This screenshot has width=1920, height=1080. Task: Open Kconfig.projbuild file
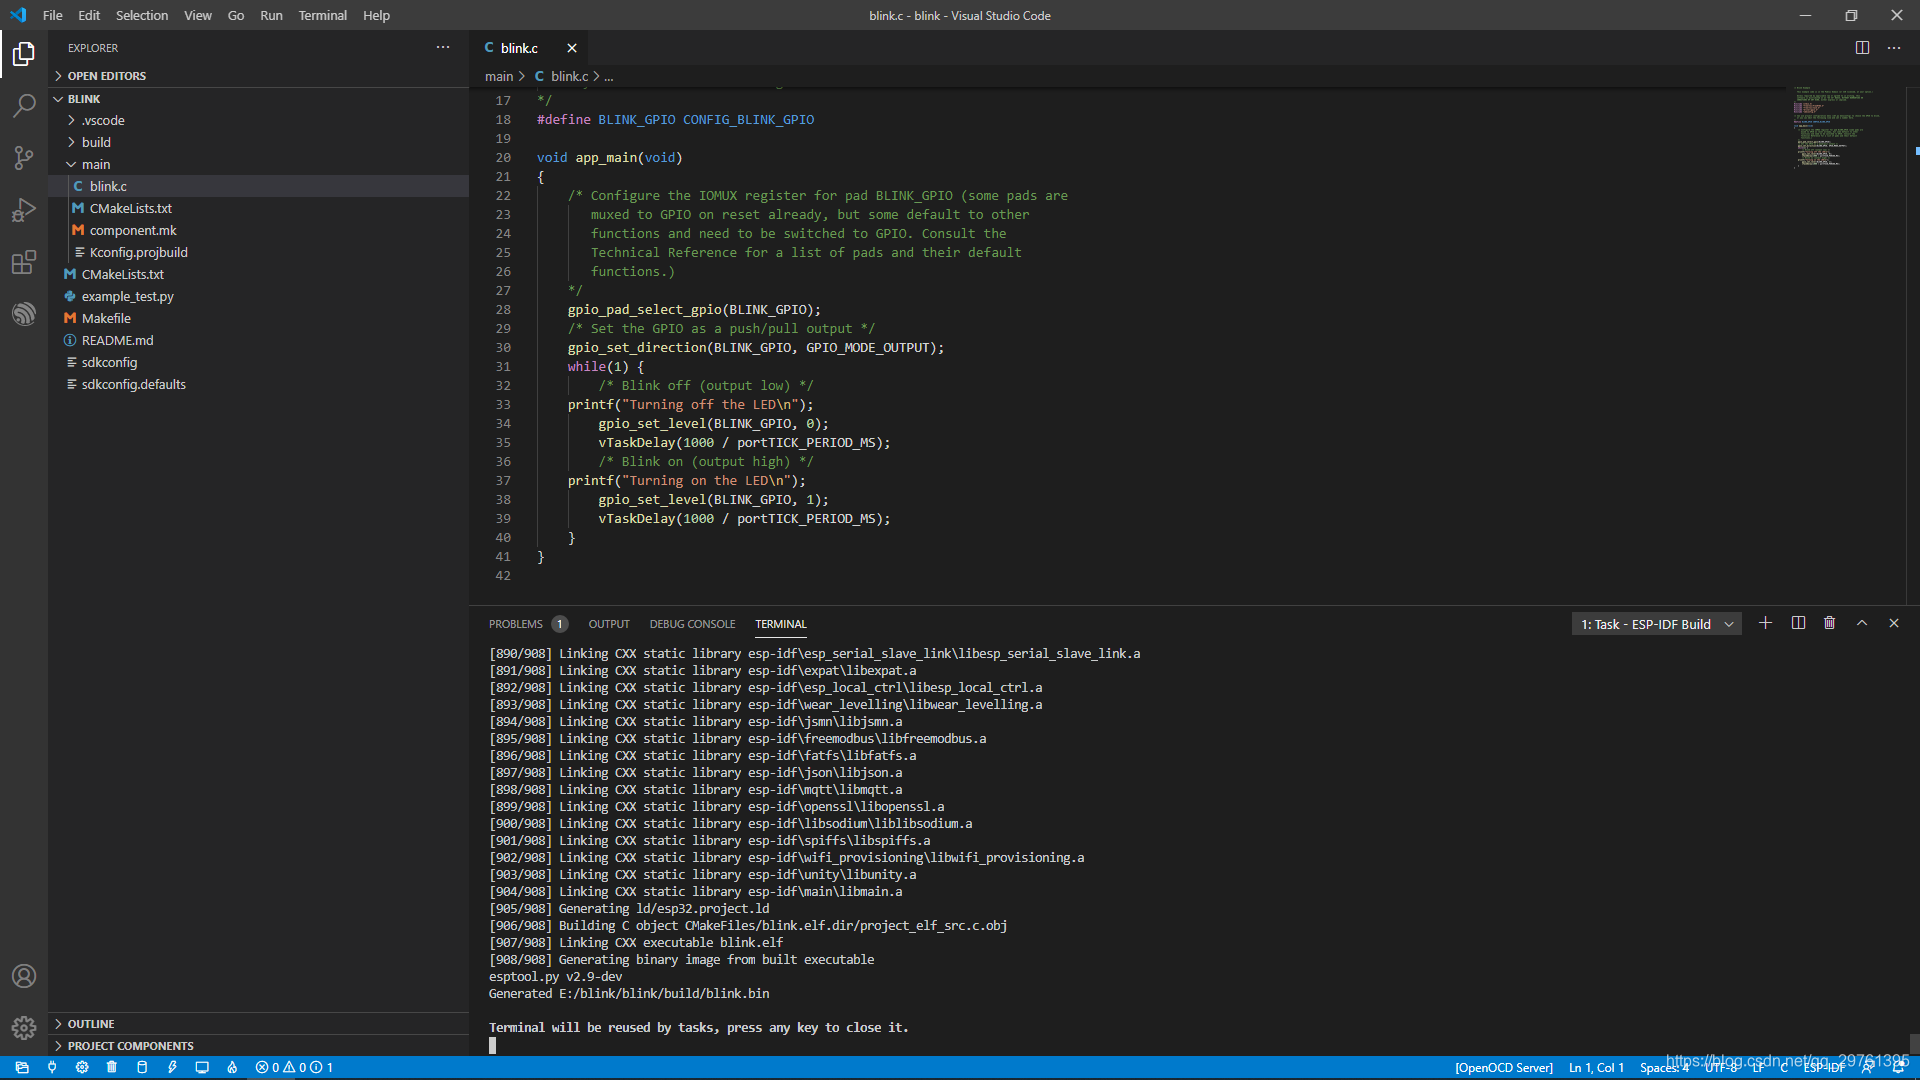pyautogui.click(x=258, y=252)
